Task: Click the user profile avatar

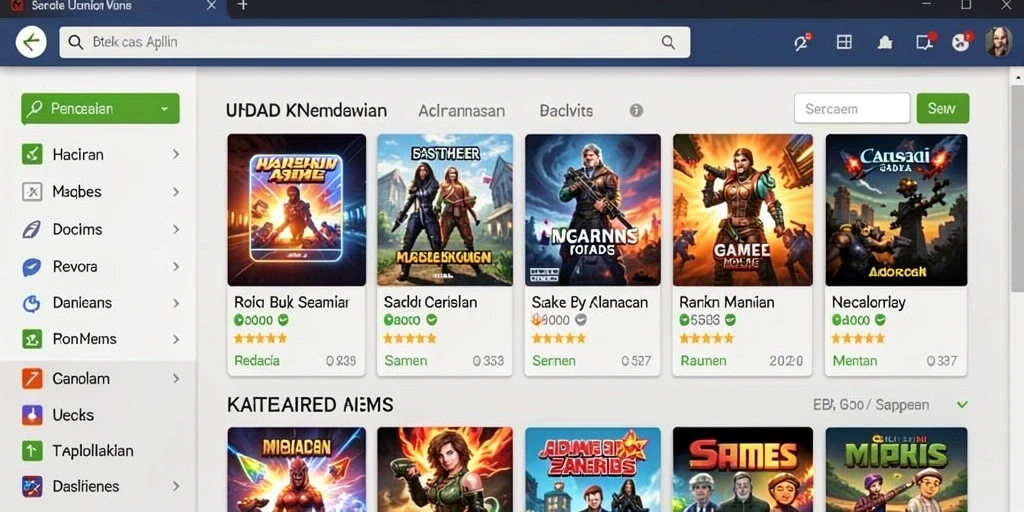Action: pyautogui.click(x=998, y=42)
